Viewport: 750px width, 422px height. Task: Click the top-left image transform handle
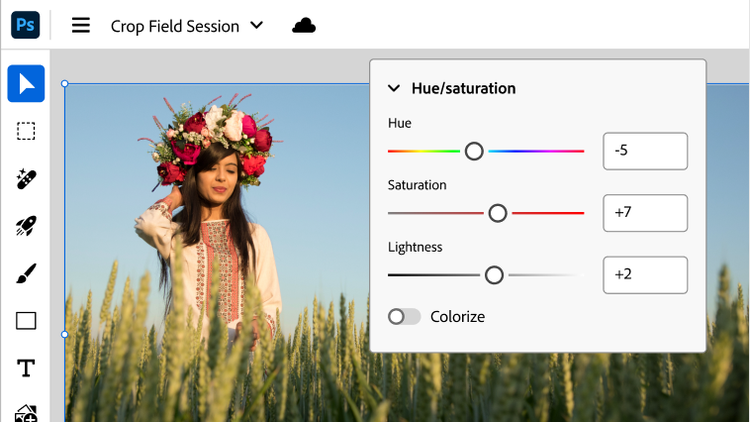65,84
